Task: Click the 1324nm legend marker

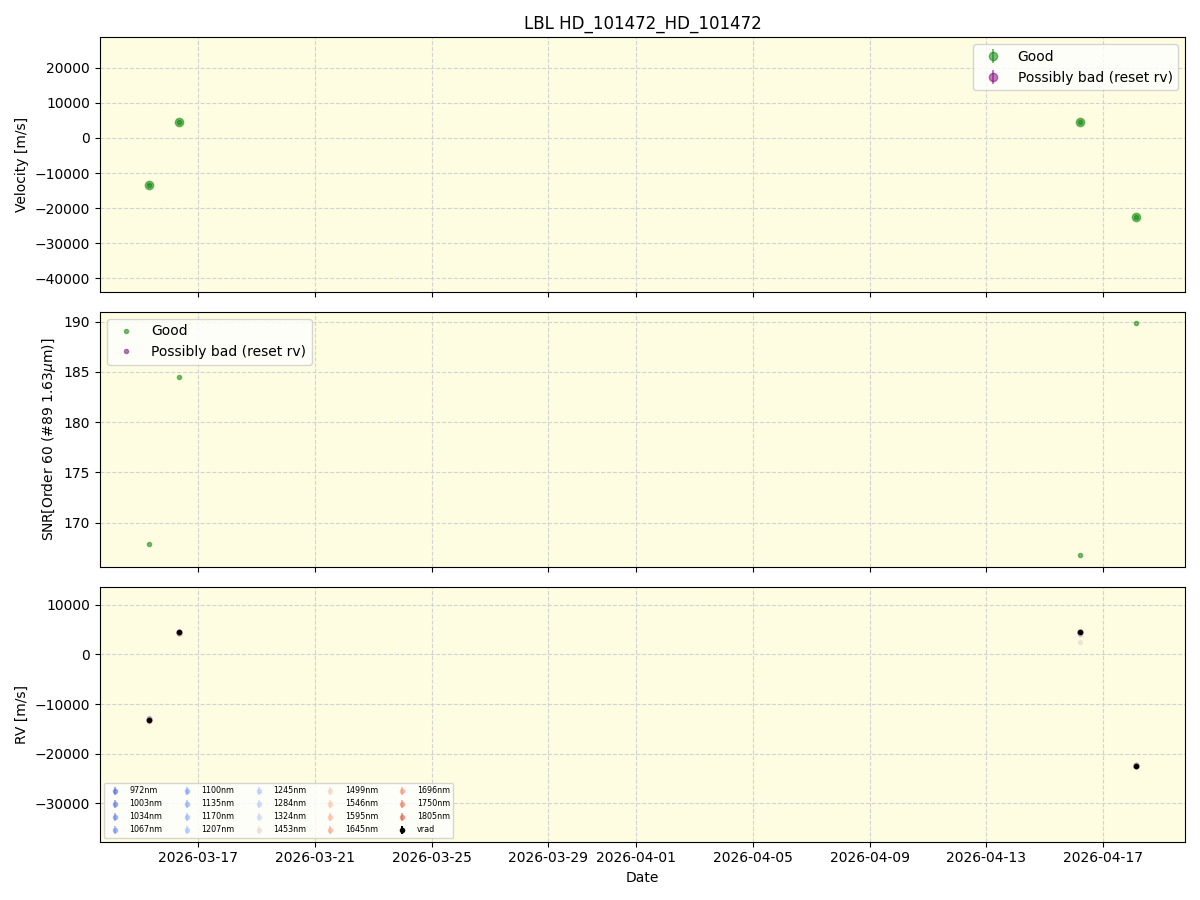Action: click(260, 817)
